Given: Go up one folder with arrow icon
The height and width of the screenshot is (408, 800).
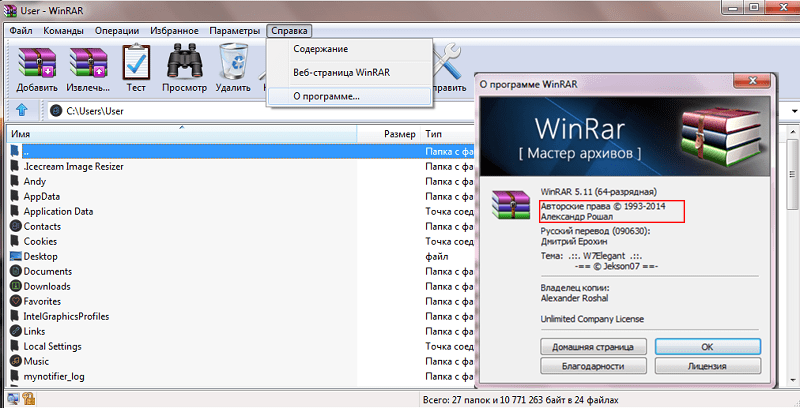Looking at the screenshot, I should pos(22,110).
